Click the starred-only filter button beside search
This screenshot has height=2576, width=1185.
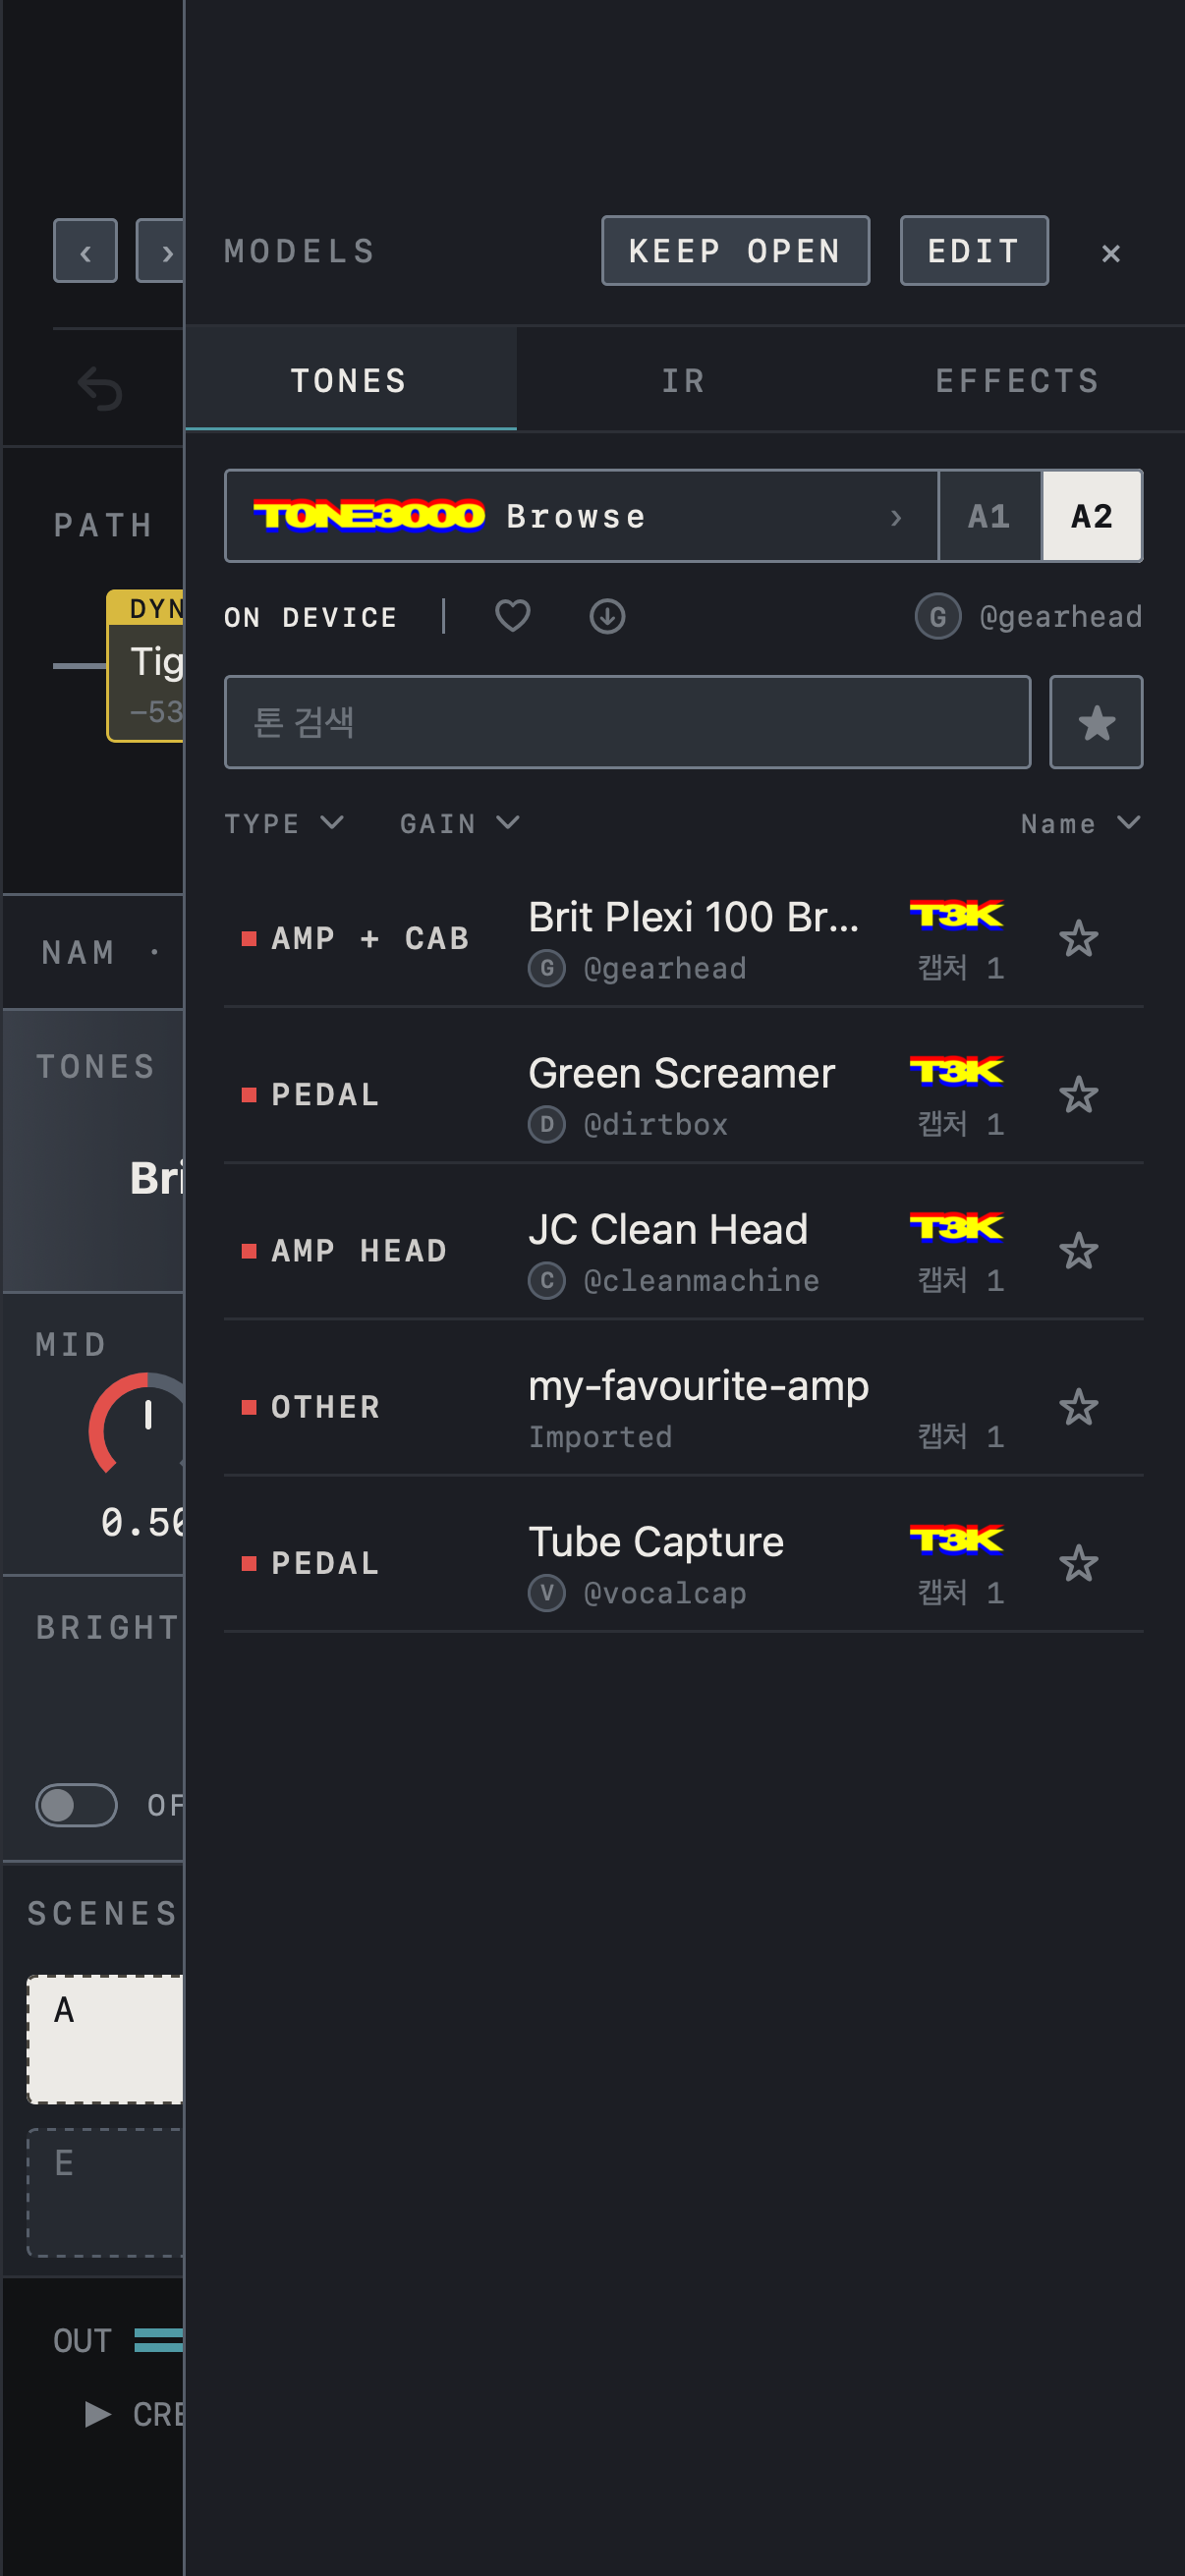tap(1096, 722)
